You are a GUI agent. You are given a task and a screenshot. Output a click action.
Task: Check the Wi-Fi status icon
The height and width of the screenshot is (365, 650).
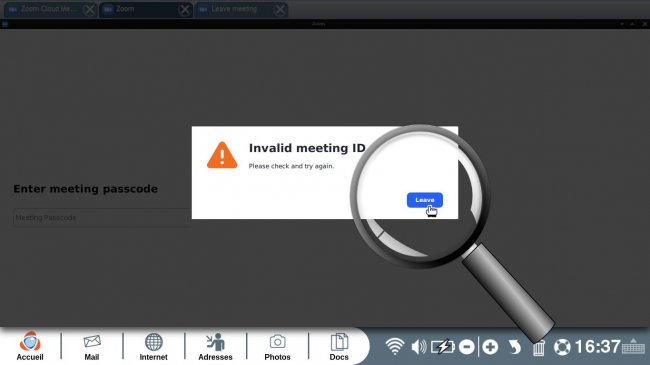[x=395, y=346]
